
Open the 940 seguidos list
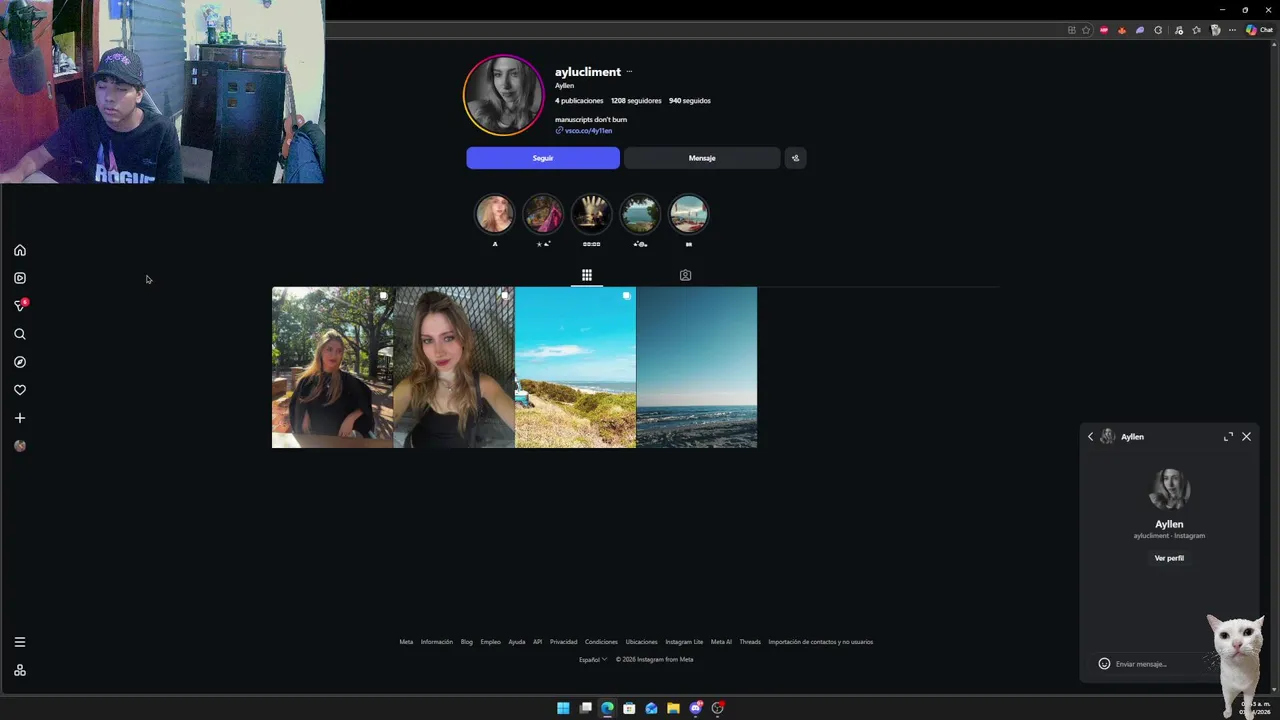point(690,101)
